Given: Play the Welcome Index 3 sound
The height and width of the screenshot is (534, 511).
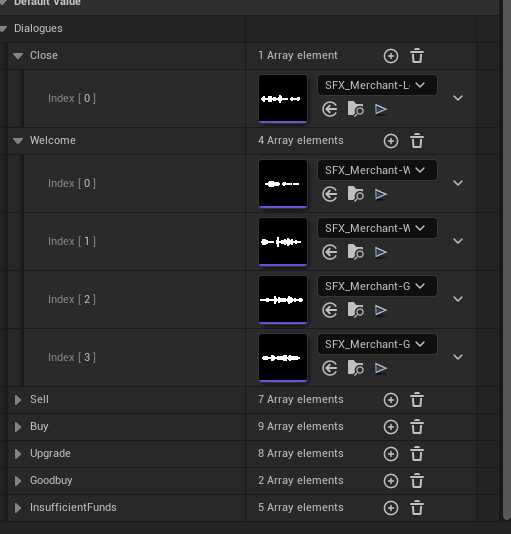Looking at the screenshot, I should coord(381,368).
